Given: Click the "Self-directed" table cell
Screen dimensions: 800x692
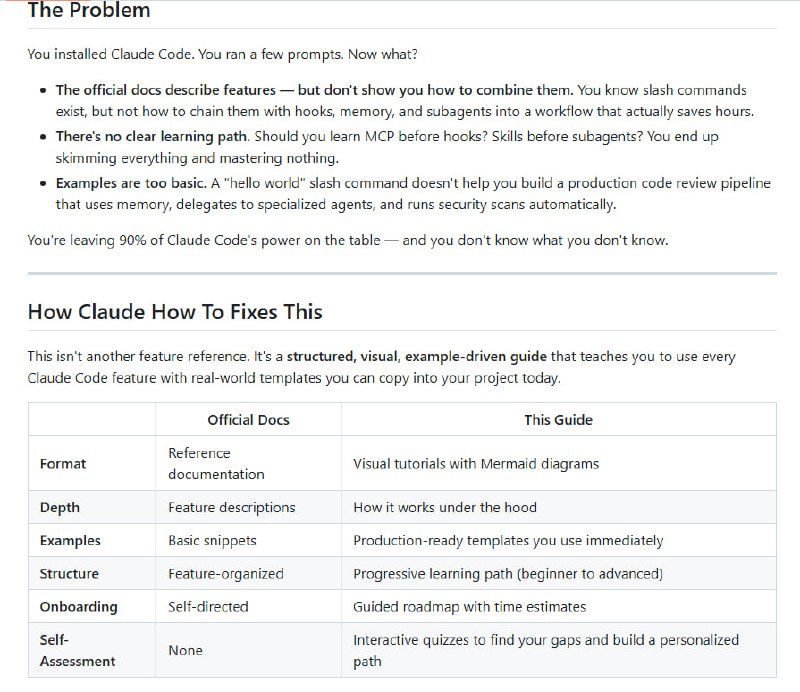Looking at the screenshot, I should [x=208, y=607].
